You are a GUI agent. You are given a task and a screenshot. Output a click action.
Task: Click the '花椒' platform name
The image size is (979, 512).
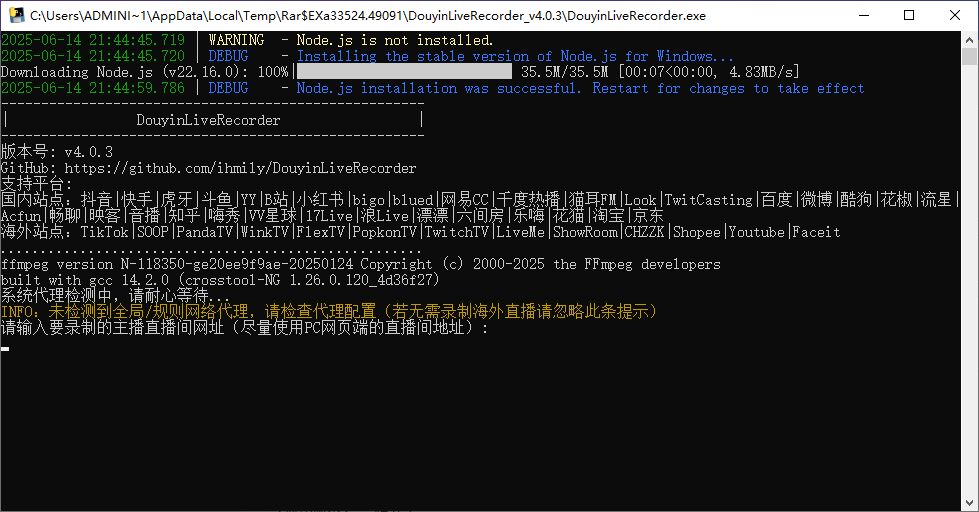tap(897, 200)
